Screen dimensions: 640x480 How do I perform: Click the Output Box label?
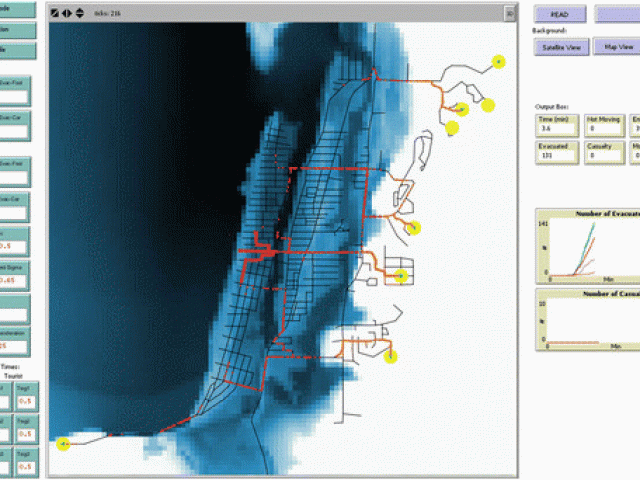551,107
